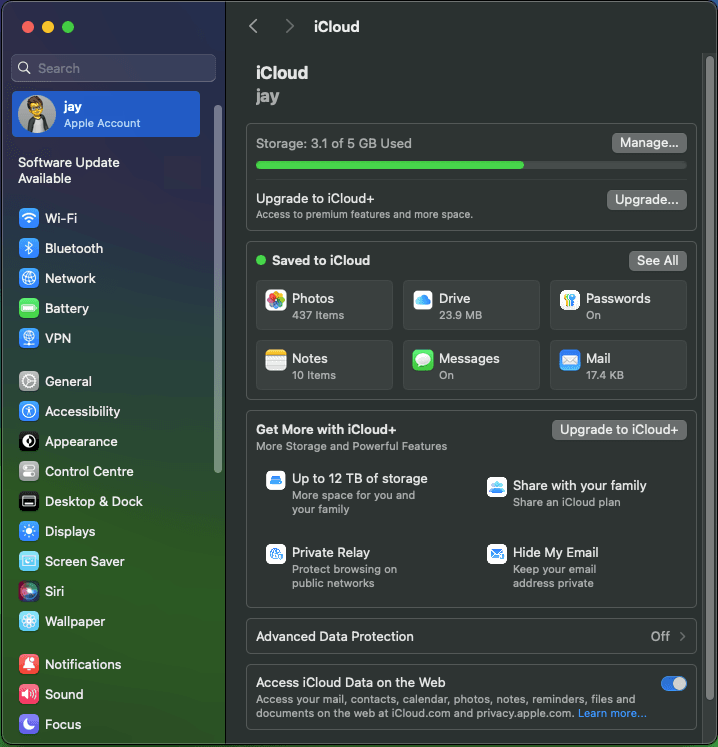Open the Learn more... link
Image resolution: width=718 pixels, height=747 pixels.
click(612, 713)
